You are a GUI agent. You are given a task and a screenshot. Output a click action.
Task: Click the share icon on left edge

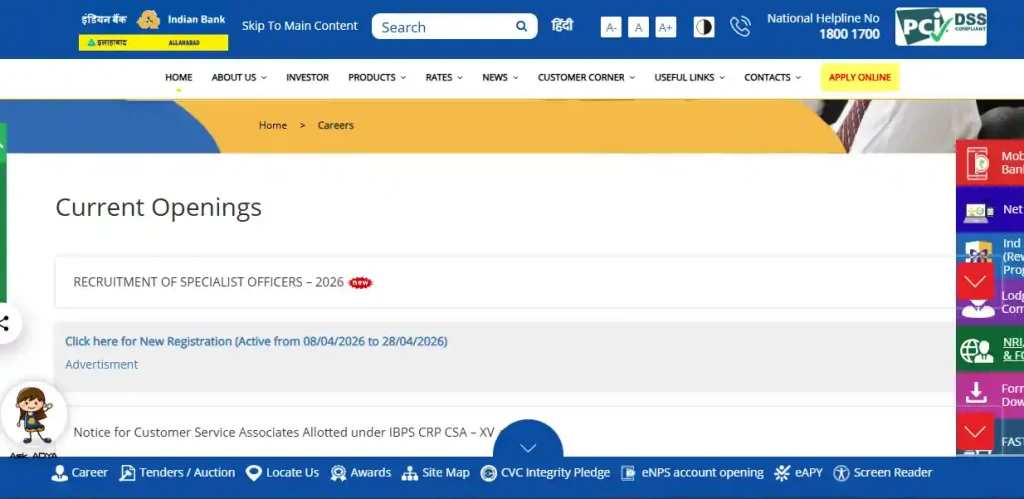tap(5, 323)
